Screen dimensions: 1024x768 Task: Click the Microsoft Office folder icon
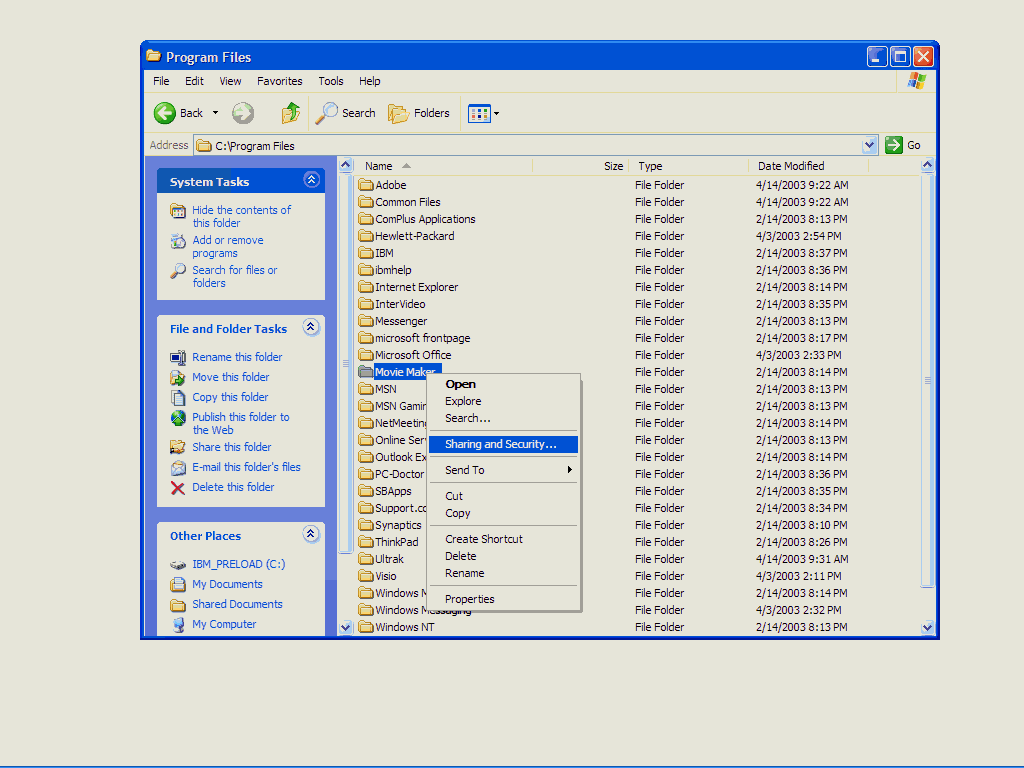pyautogui.click(x=366, y=355)
